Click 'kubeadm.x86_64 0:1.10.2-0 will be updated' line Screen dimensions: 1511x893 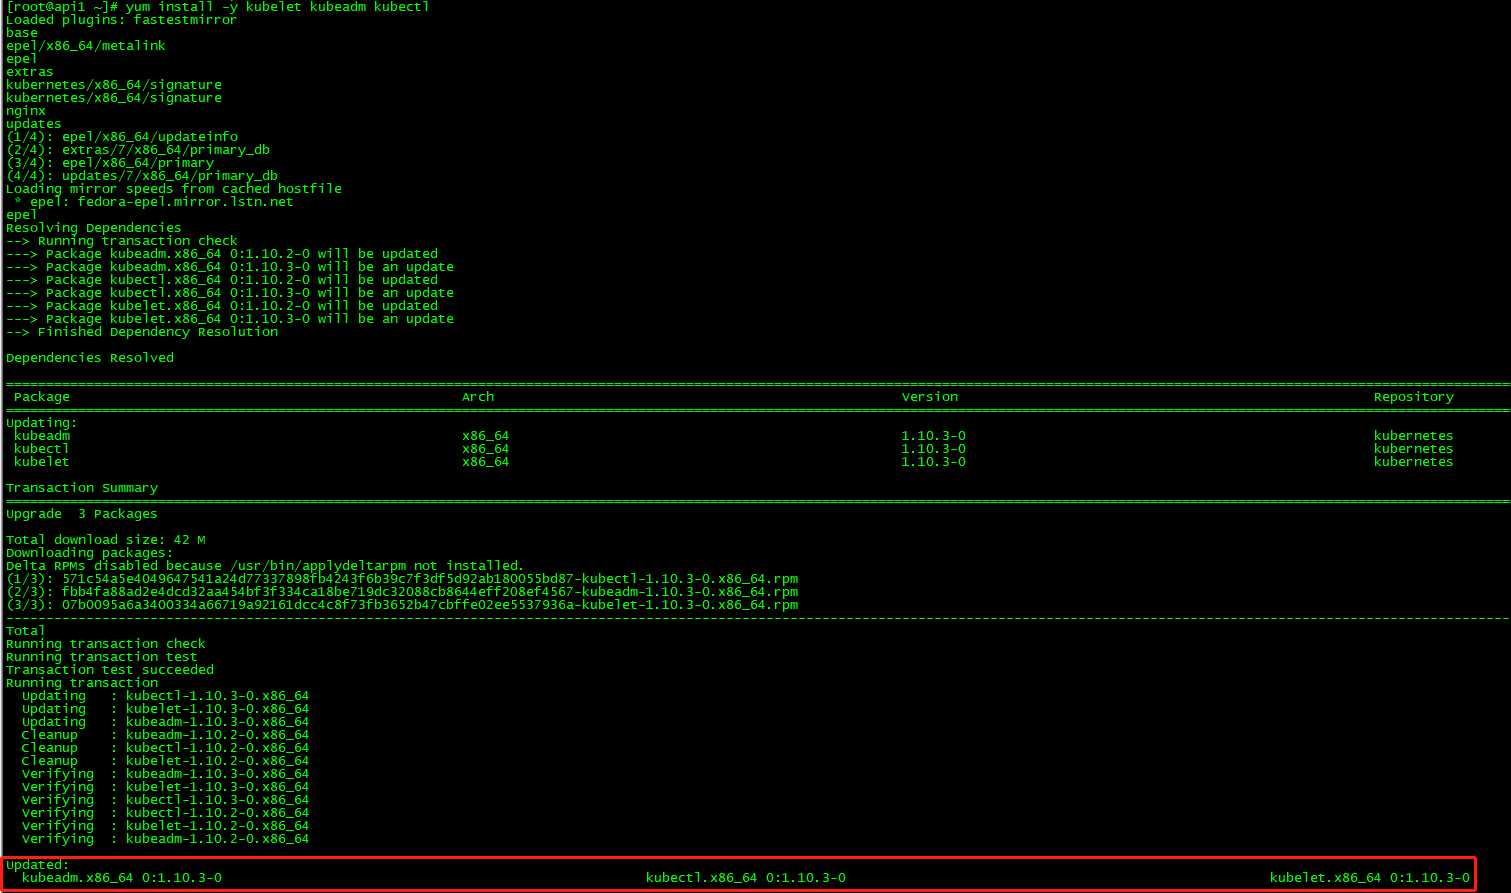pyautogui.click(x=222, y=254)
